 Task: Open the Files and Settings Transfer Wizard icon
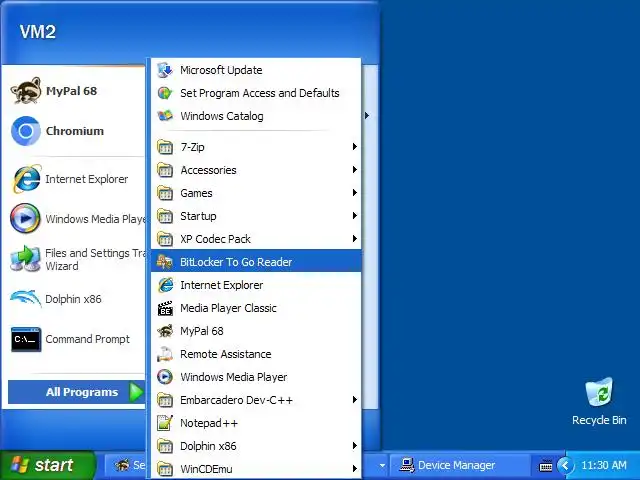pos(25,259)
